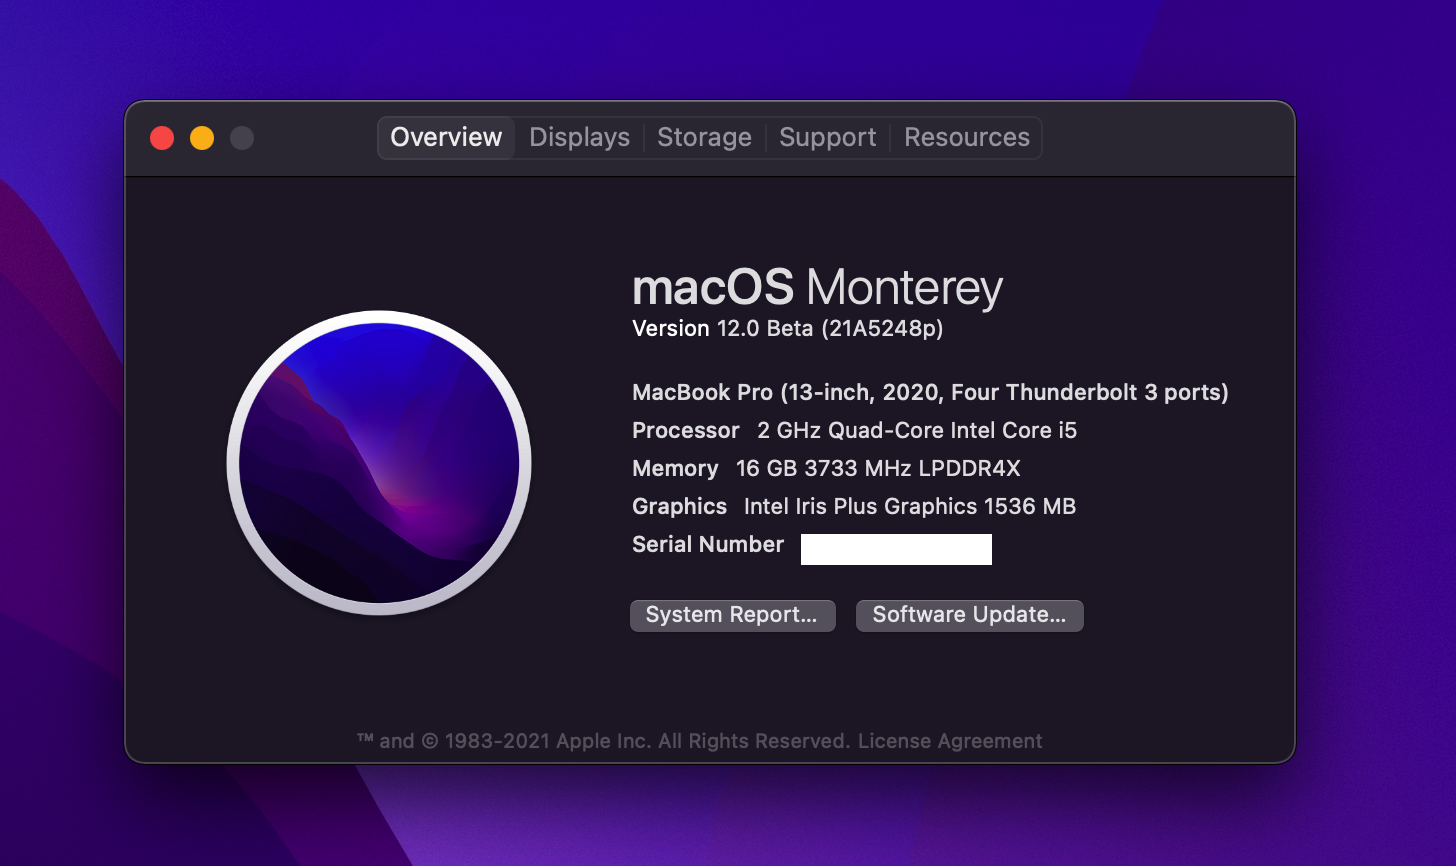The width and height of the screenshot is (1456, 866).
Task: Click the Version 12.0 Beta text
Action: (787, 329)
